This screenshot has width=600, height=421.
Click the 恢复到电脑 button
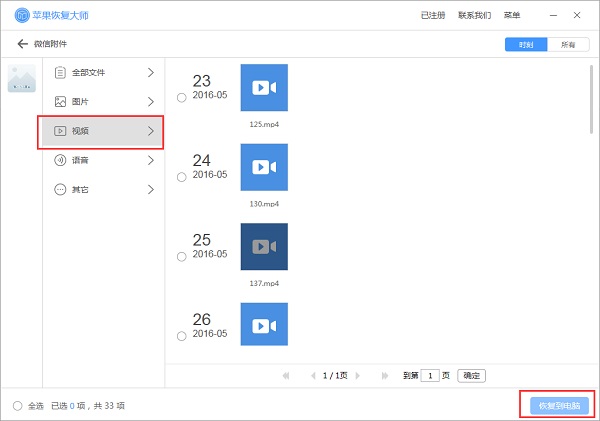coord(559,406)
